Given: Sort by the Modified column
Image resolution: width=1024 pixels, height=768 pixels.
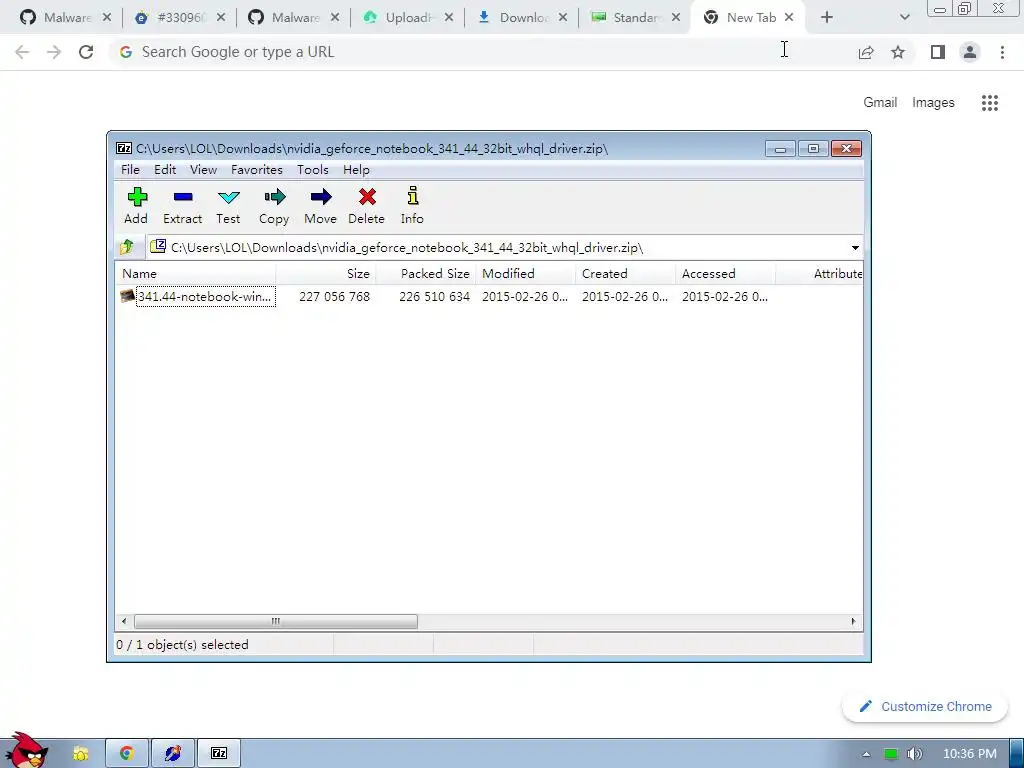Looking at the screenshot, I should click(x=526, y=274).
